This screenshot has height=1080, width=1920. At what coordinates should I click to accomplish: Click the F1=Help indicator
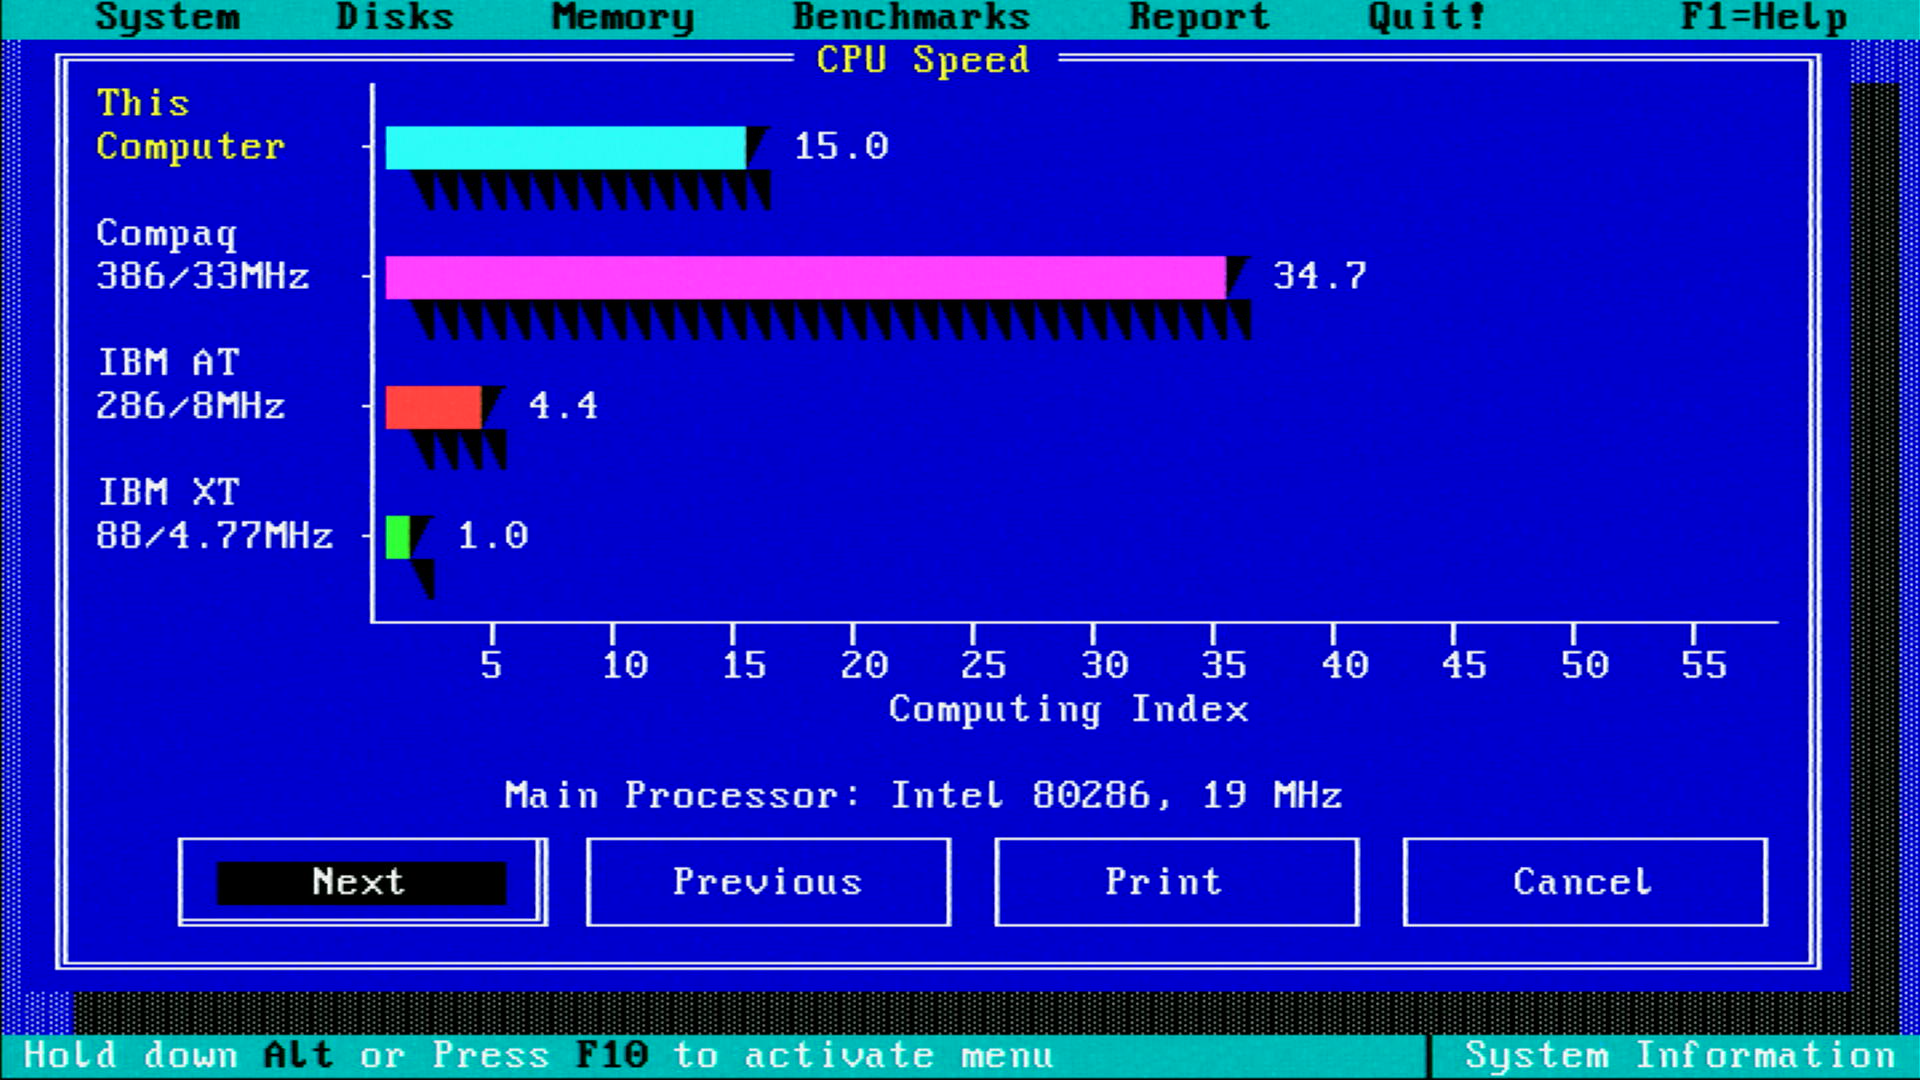click(1764, 17)
